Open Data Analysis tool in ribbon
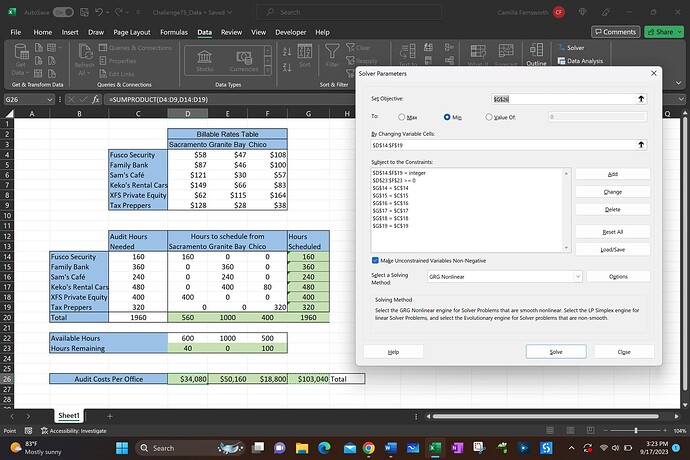 (580, 61)
